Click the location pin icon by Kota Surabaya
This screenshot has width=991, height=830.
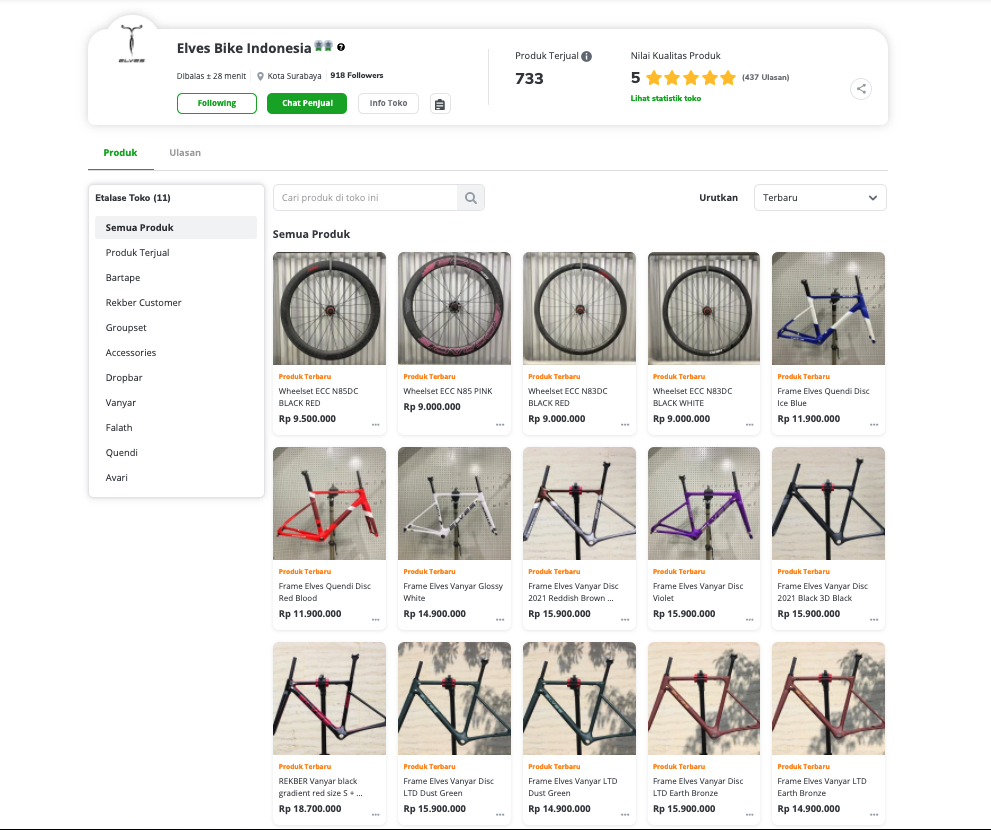click(260, 76)
